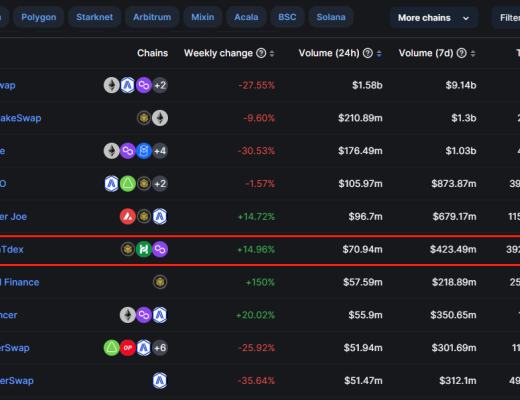The image size is (520, 400).
Task: Filter by the Starknet chain chip
Action: tap(94, 17)
